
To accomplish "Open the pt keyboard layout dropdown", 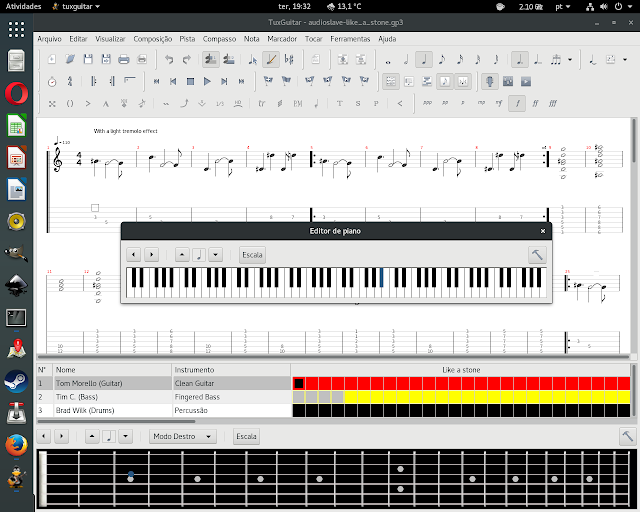I will tap(563, 7).
